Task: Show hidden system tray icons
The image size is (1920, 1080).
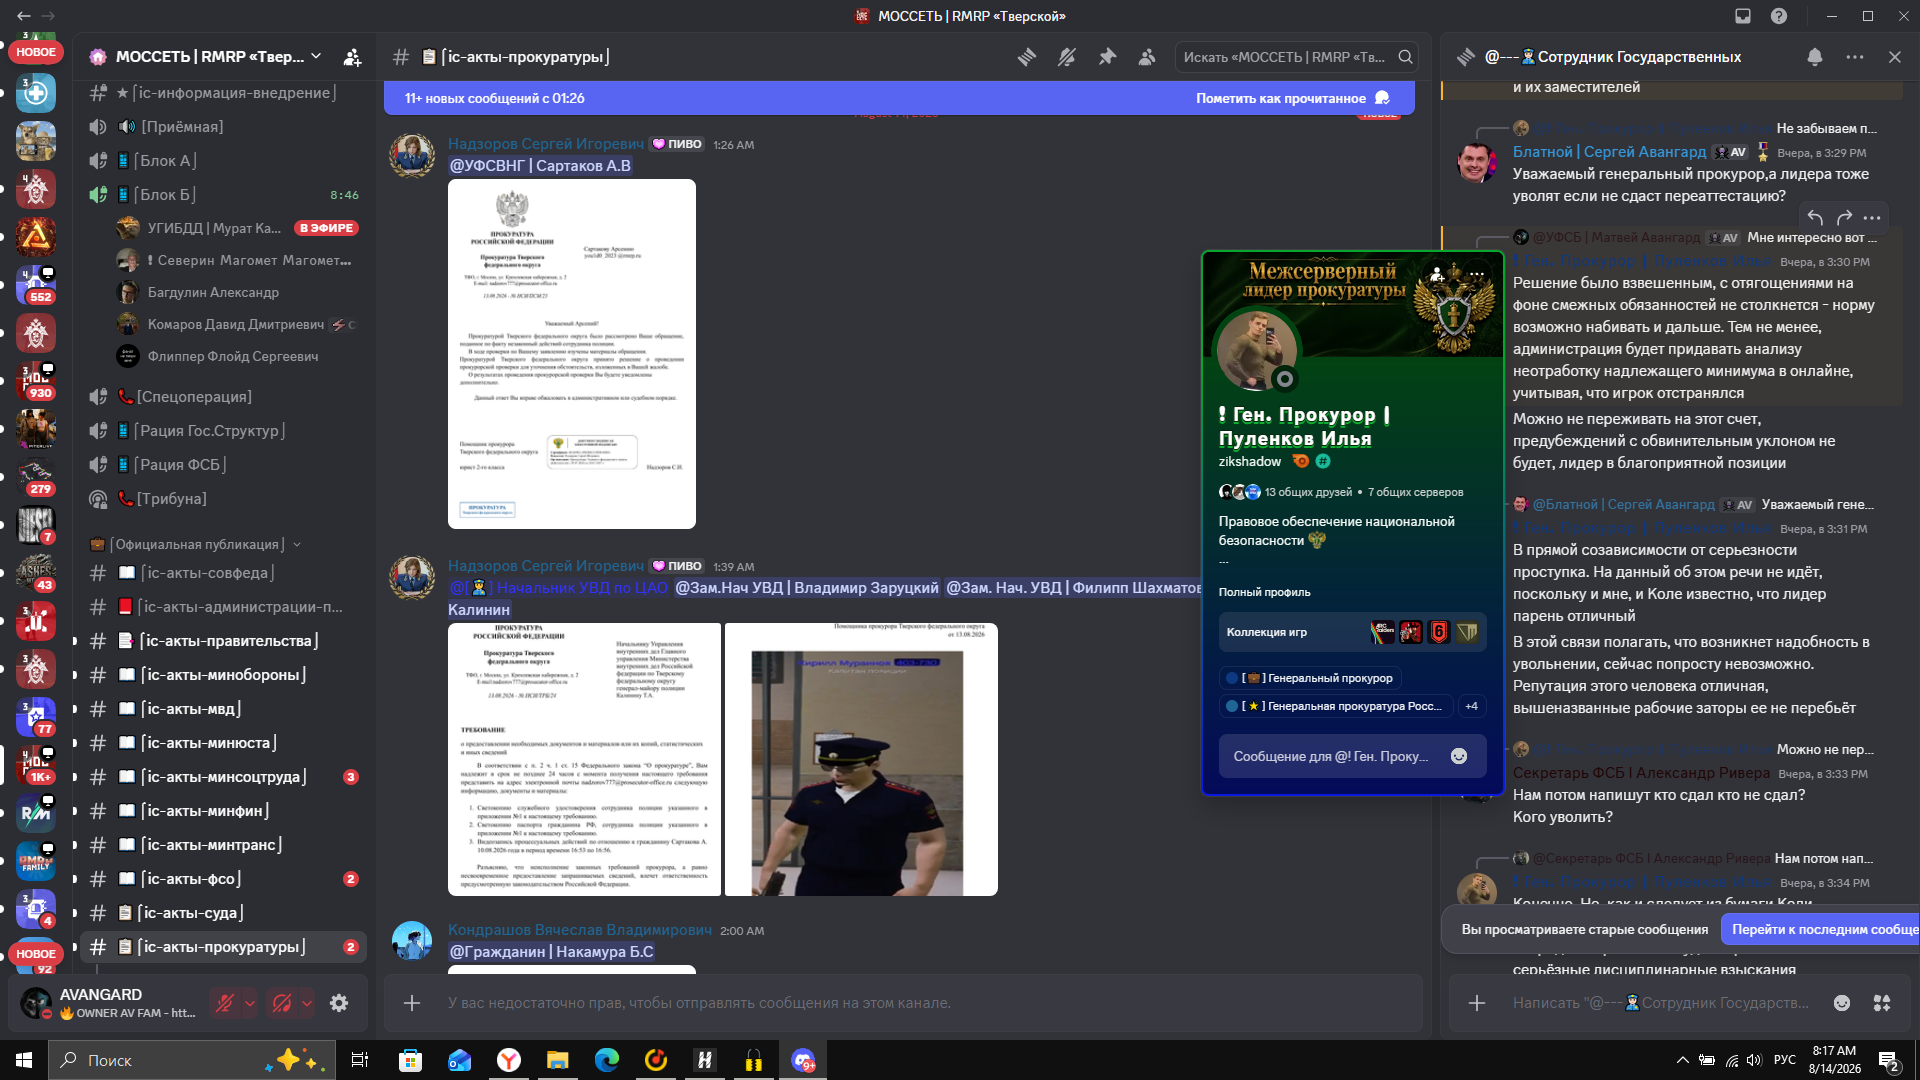Action: [1682, 1060]
